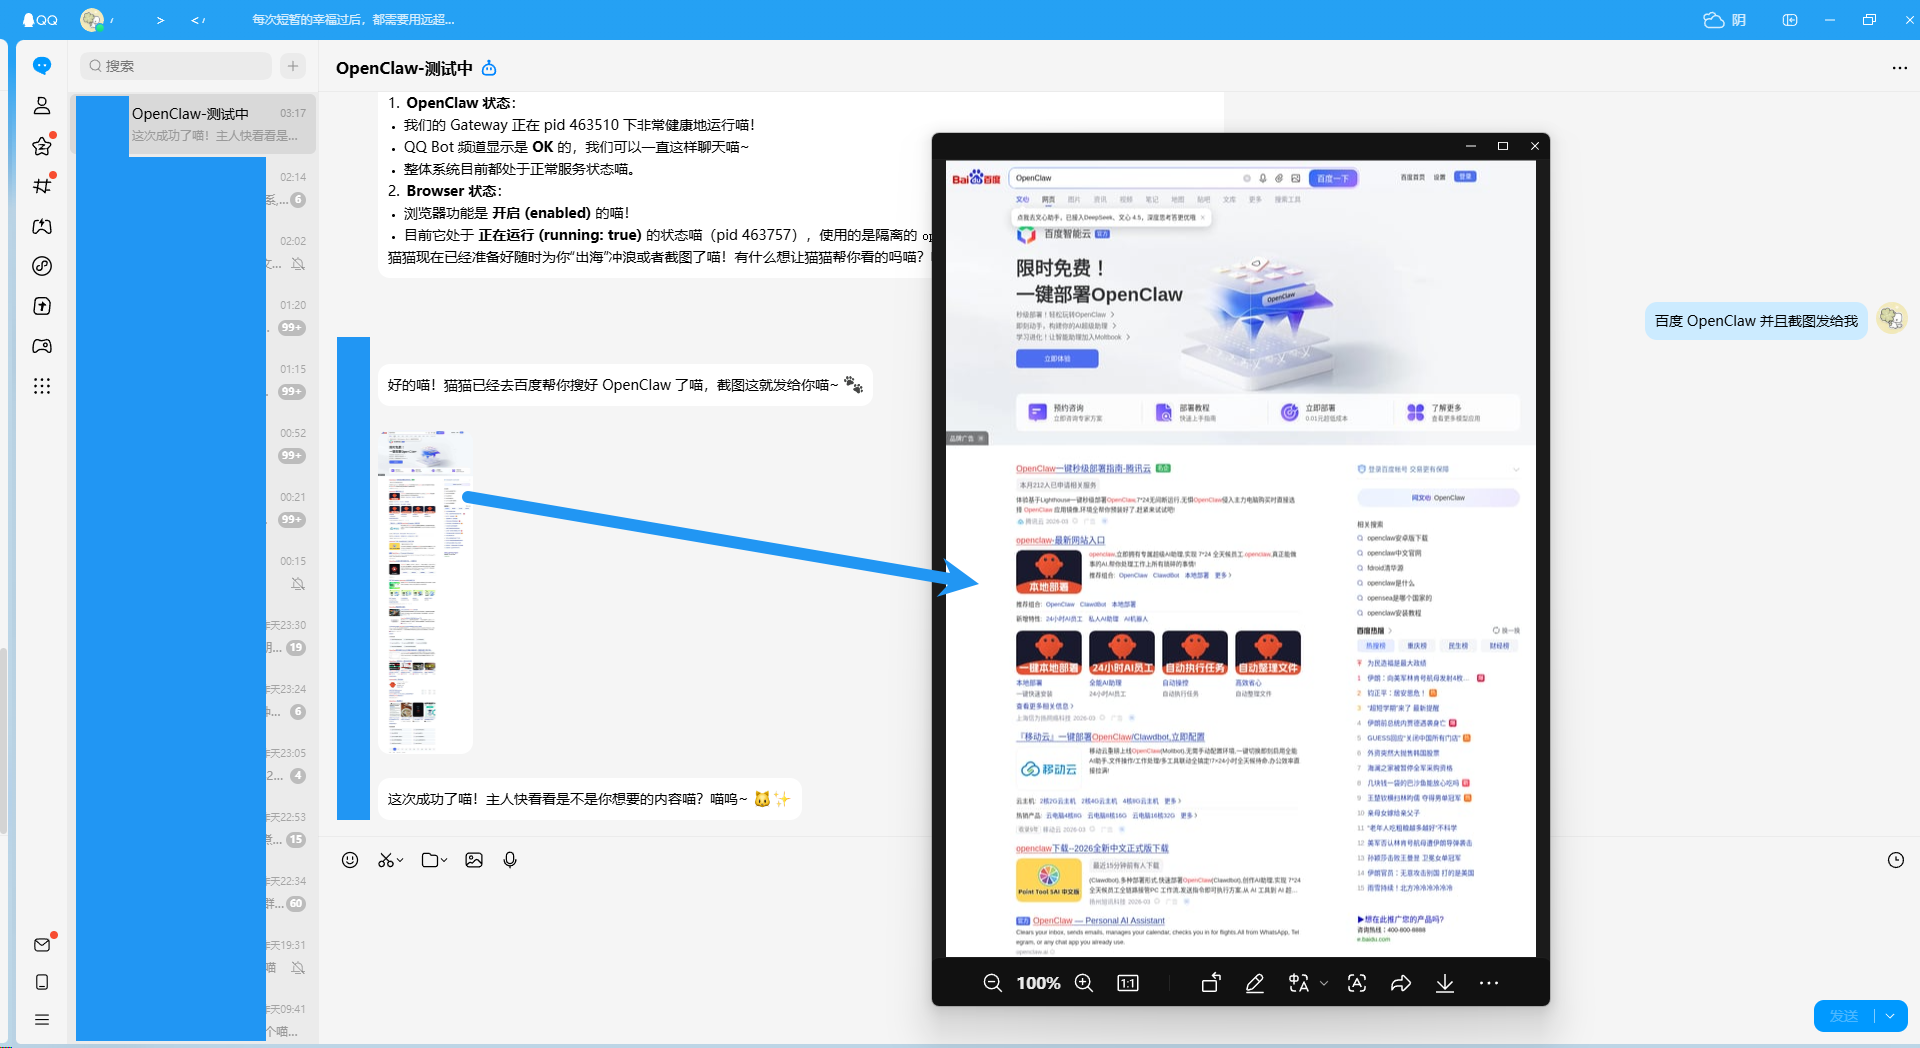Zoom in on the previewed image
The width and height of the screenshot is (1920, 1048).
[x=1084, y=983]
